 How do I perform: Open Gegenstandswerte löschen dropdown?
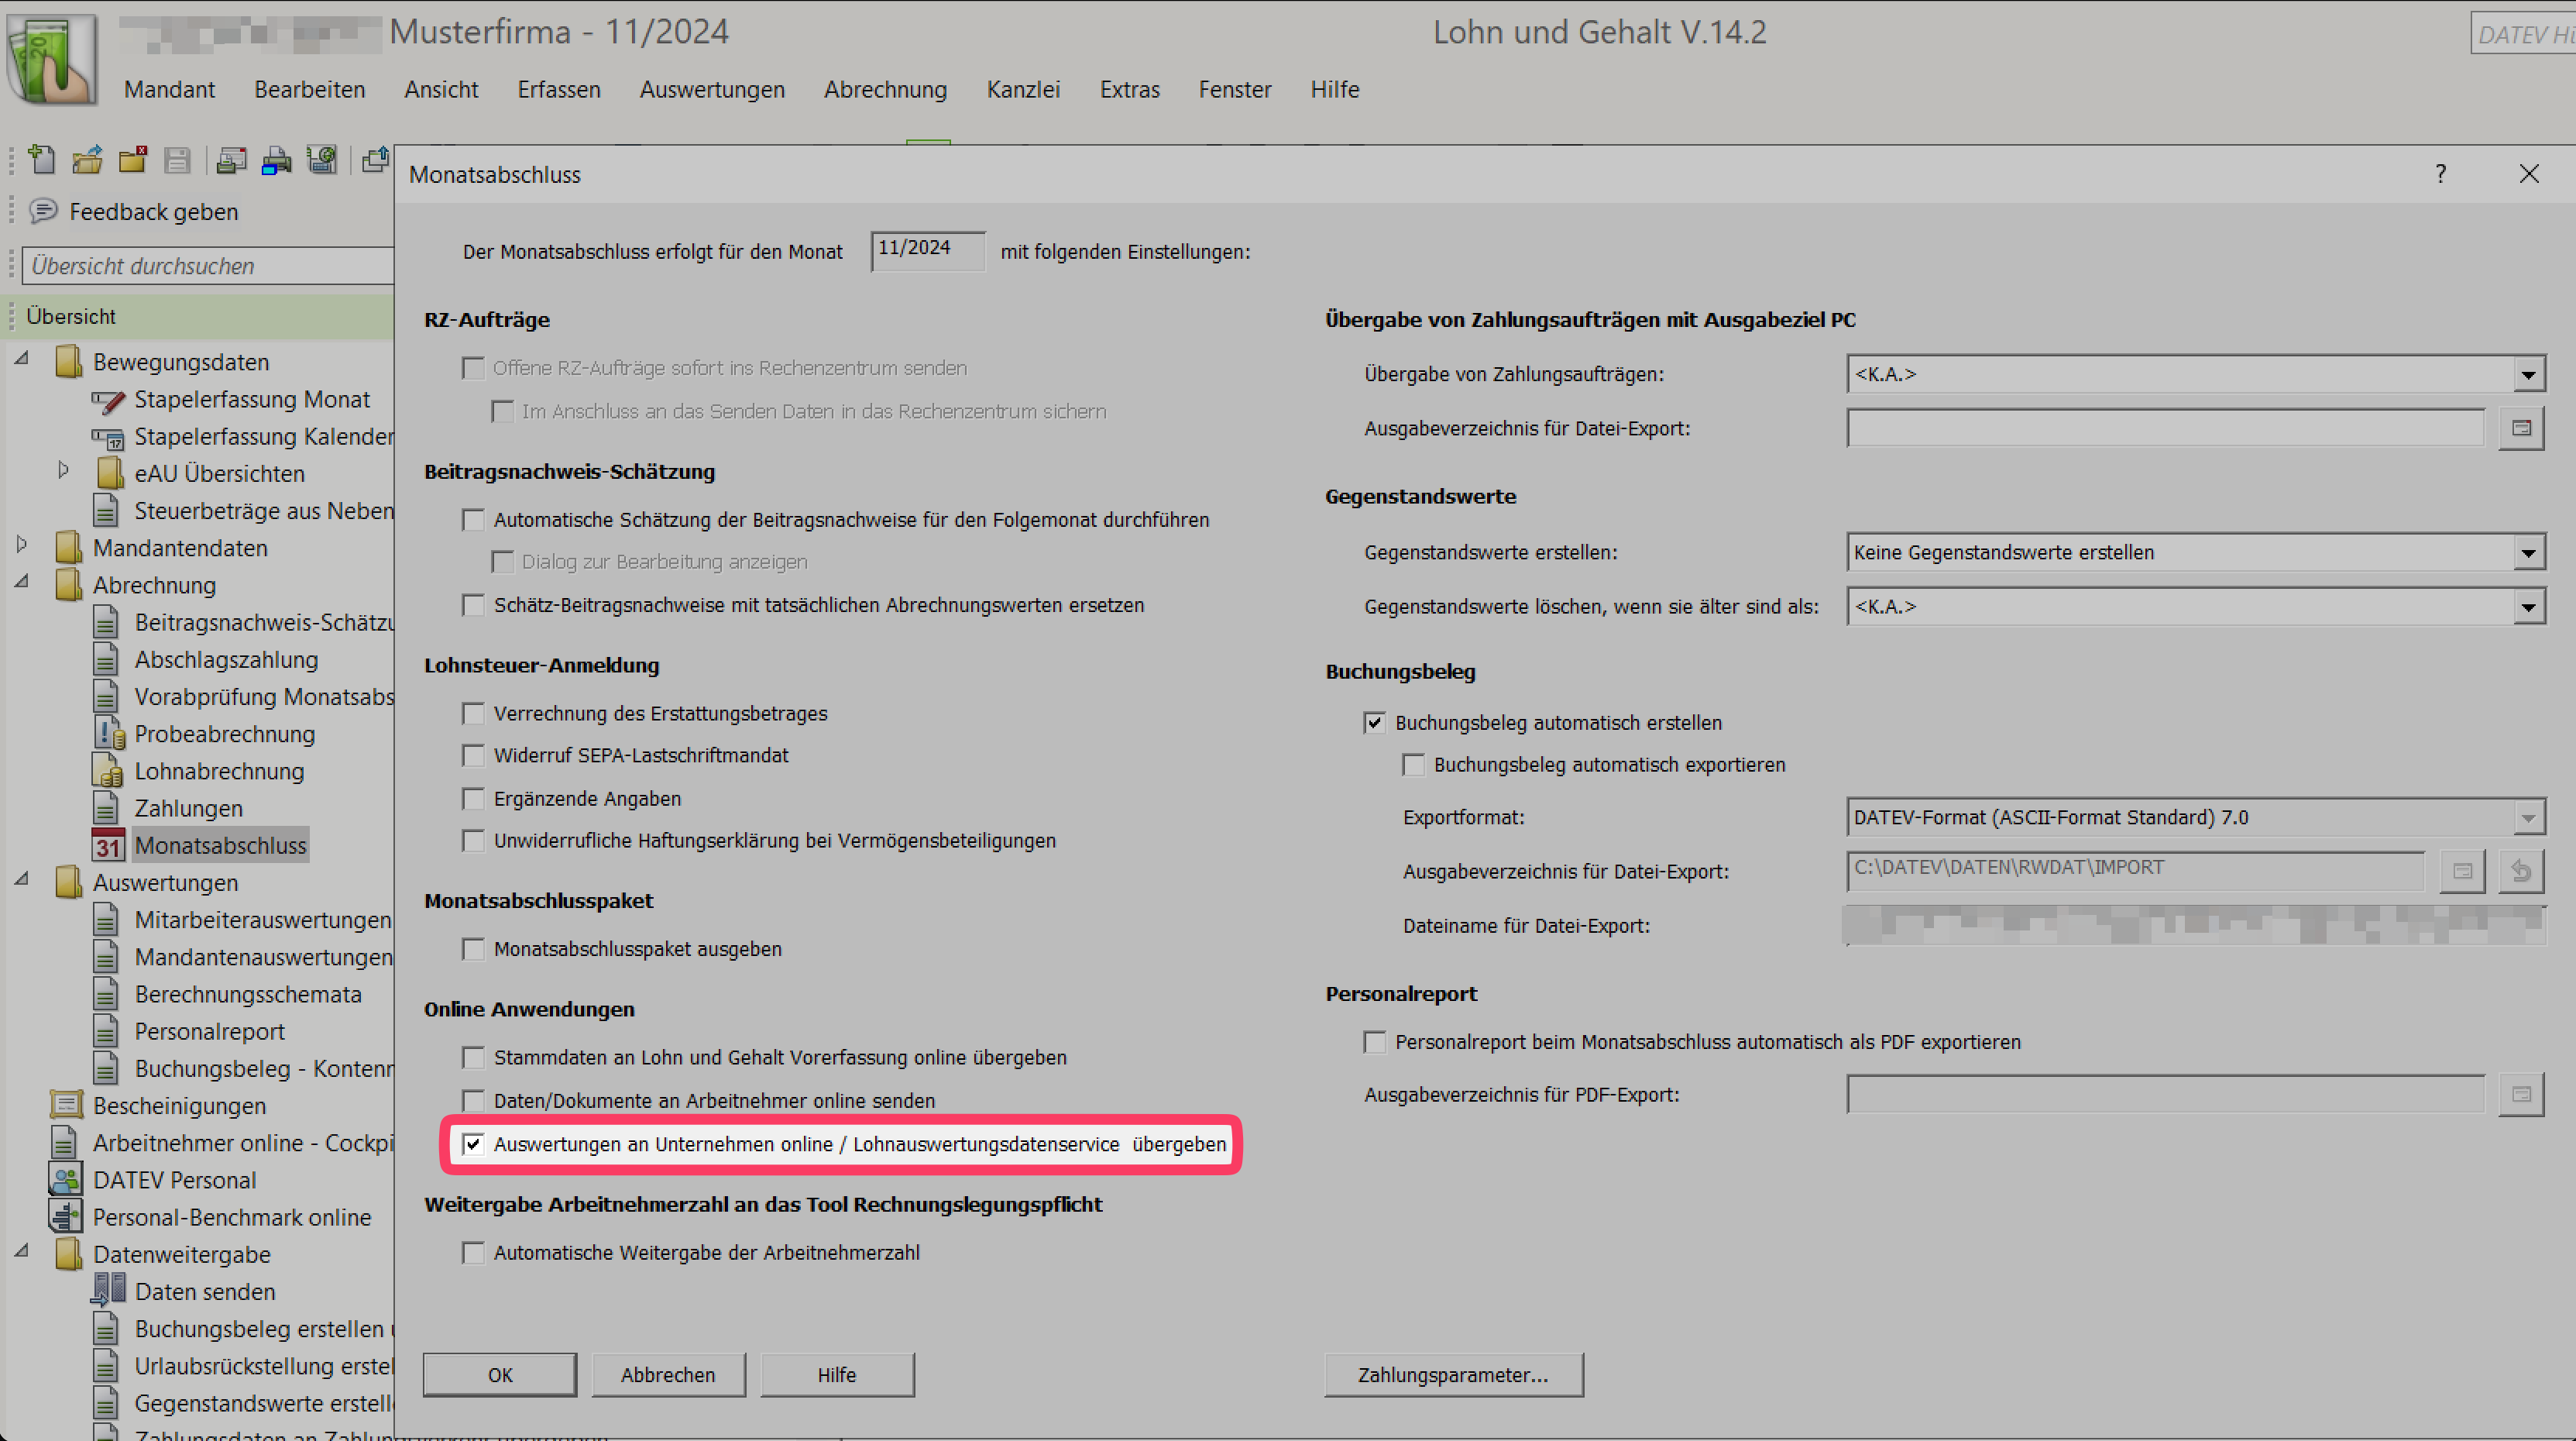(x=2528, y=606)
